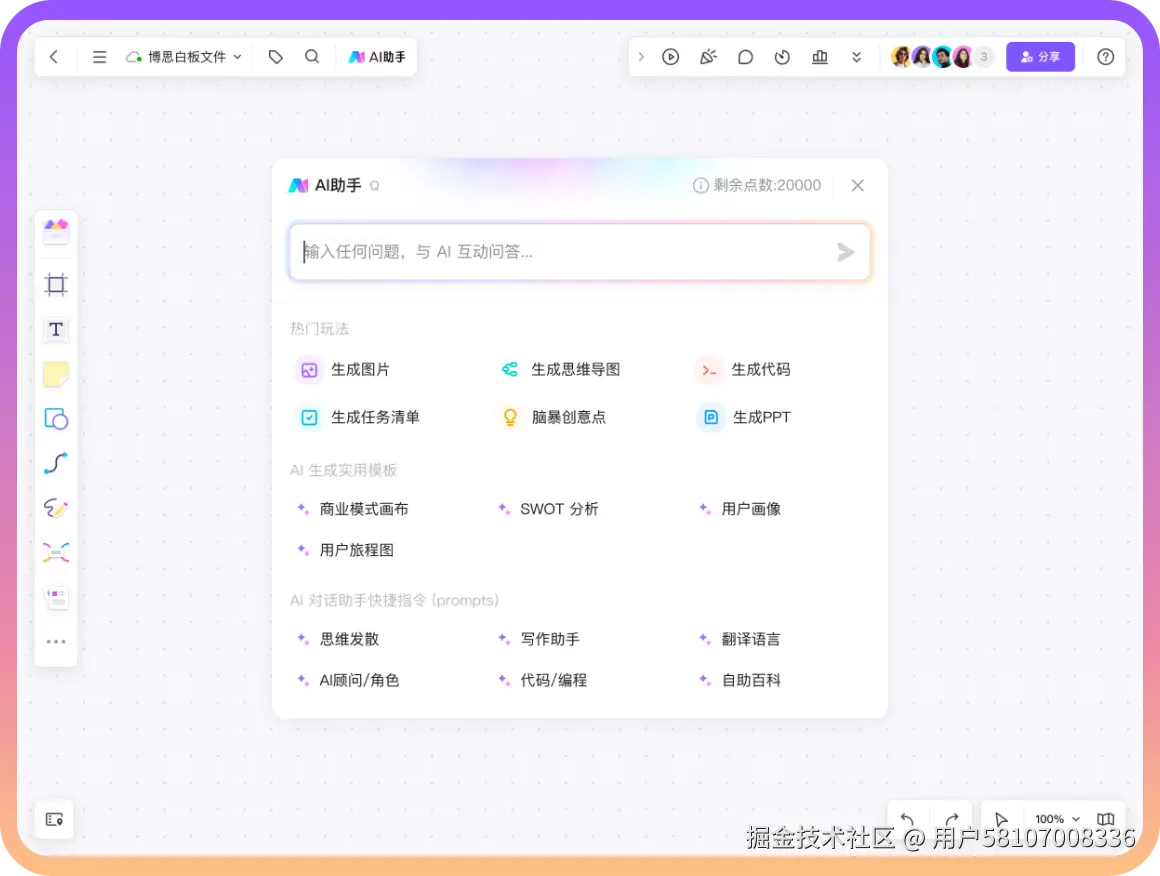Viewport: 1160px width, 876px height.
Task: Select the Text tool
Action: point(56,329)
